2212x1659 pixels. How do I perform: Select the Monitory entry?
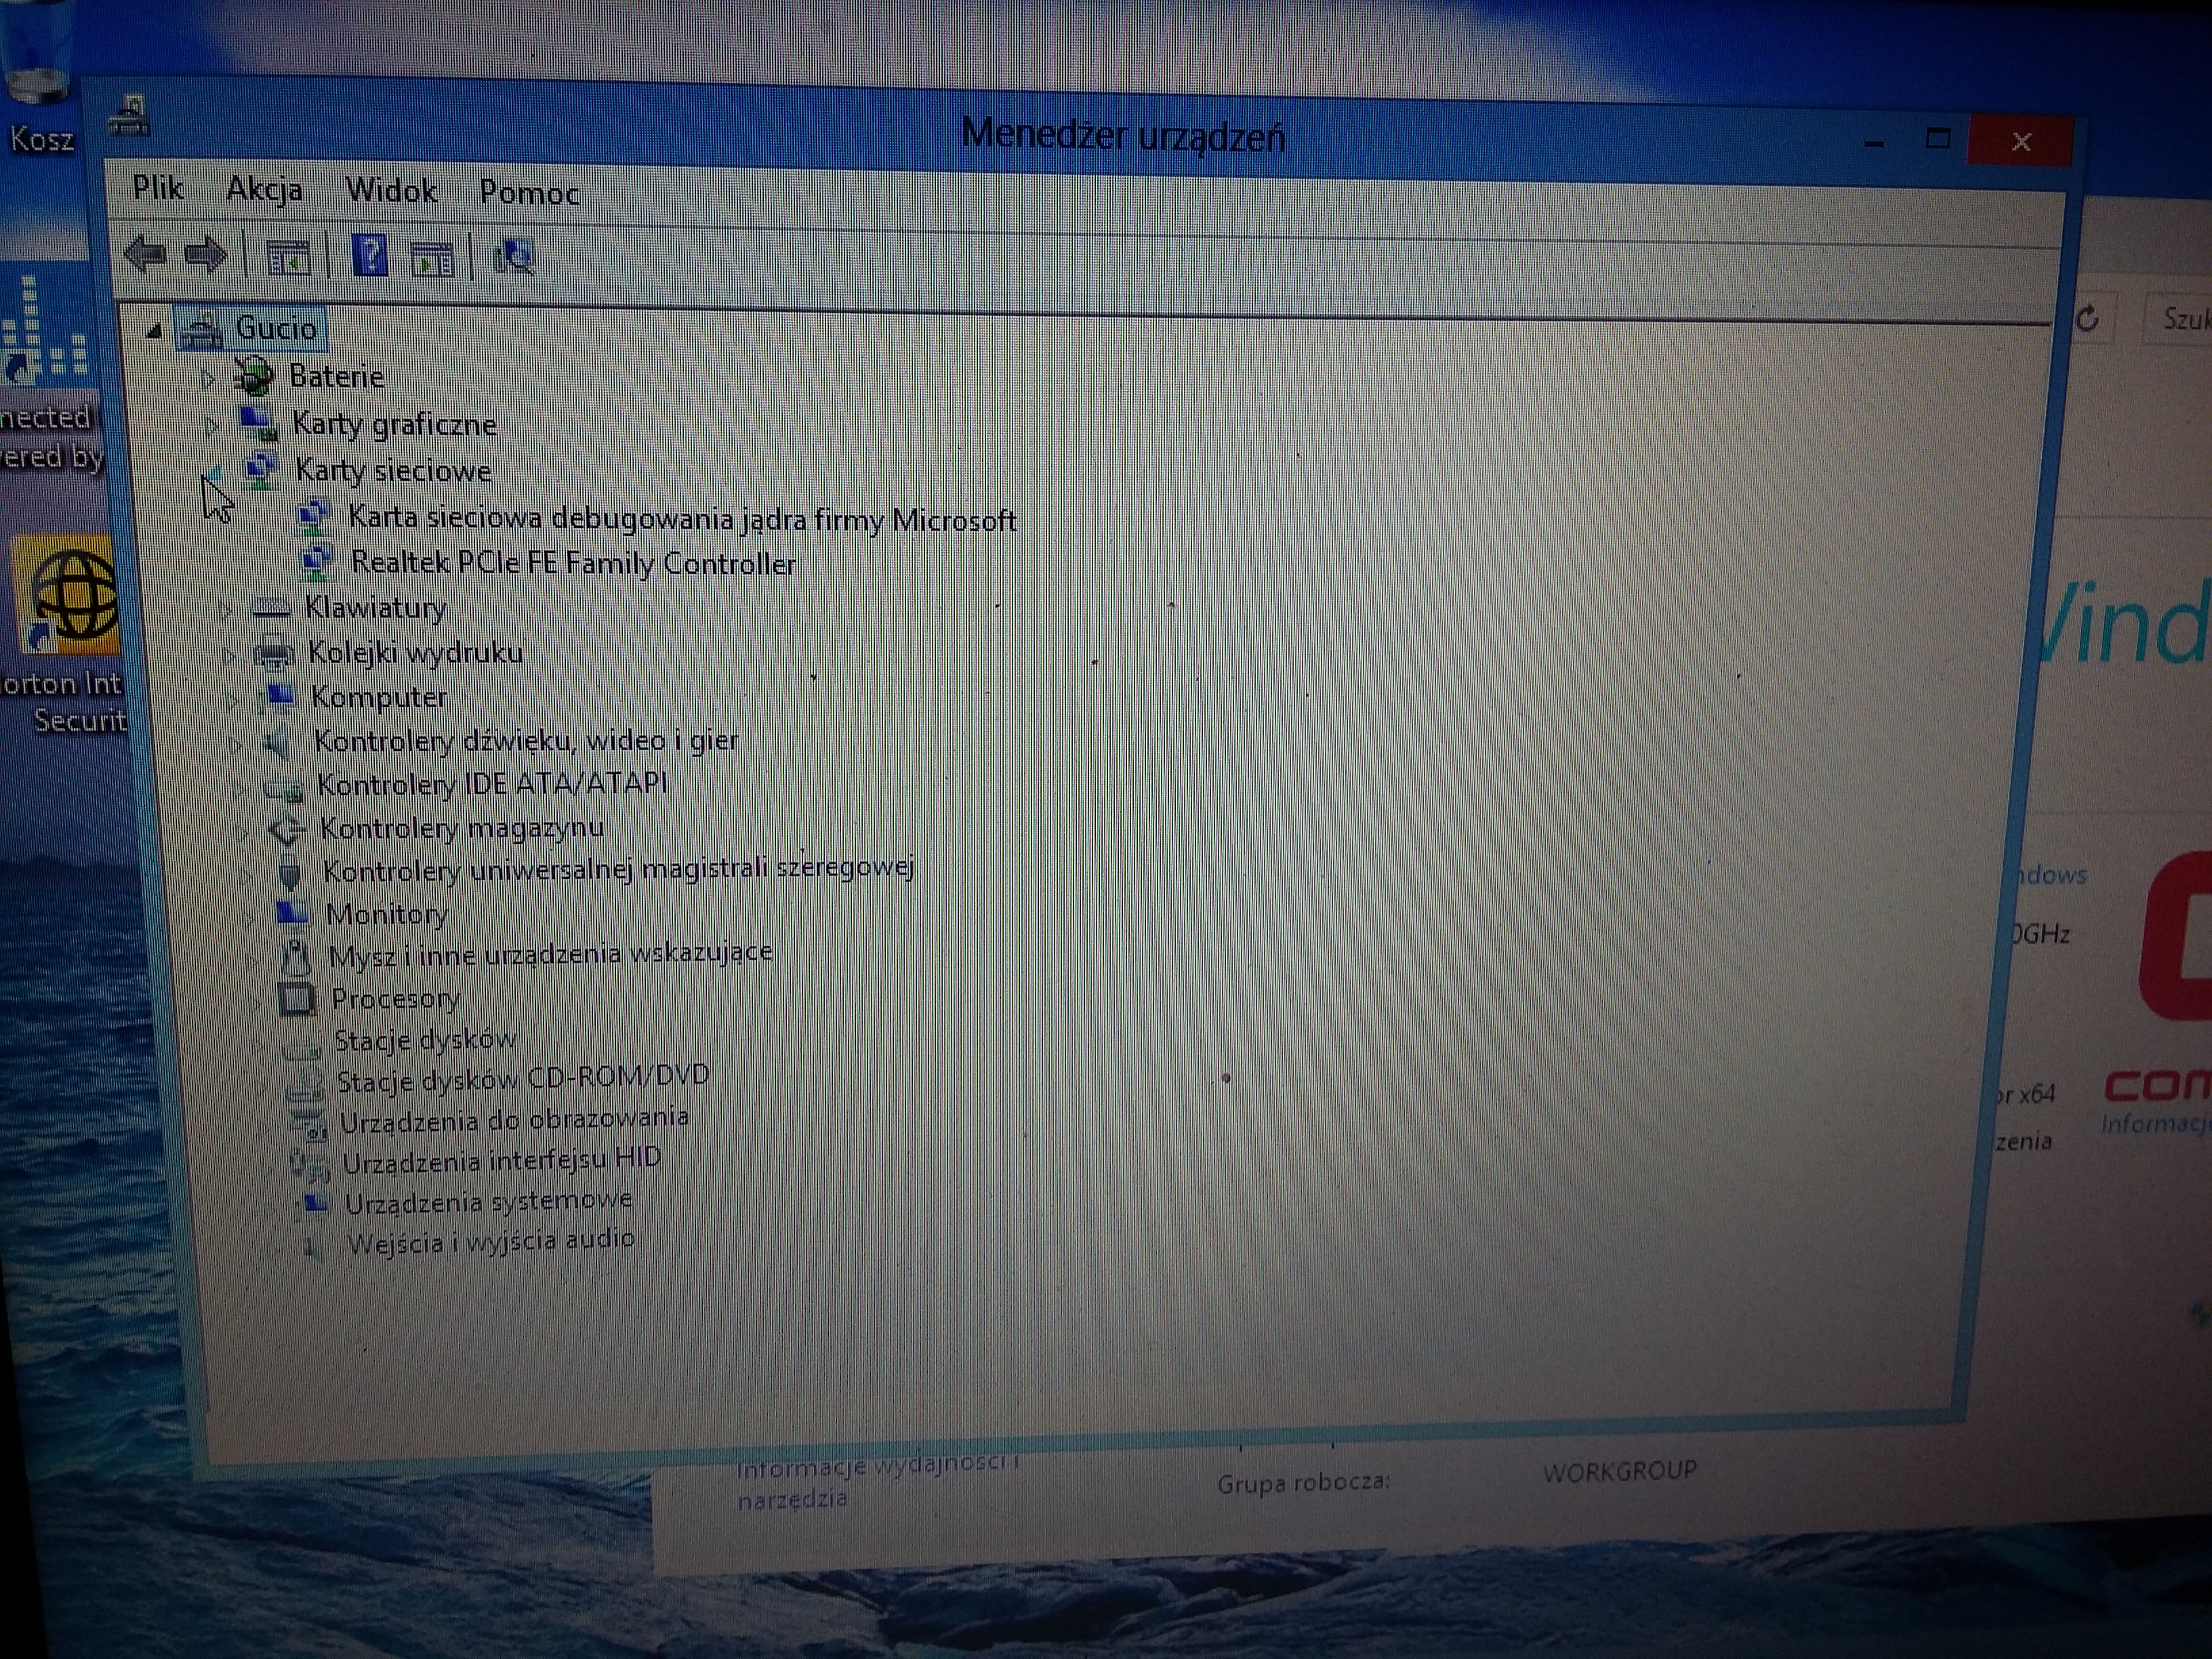coord(387,914)
